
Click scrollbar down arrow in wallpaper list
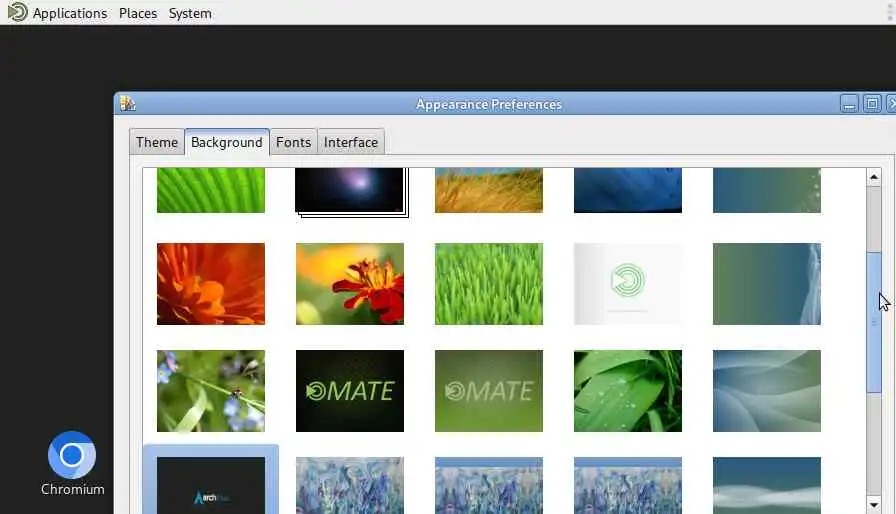[874, 504]
